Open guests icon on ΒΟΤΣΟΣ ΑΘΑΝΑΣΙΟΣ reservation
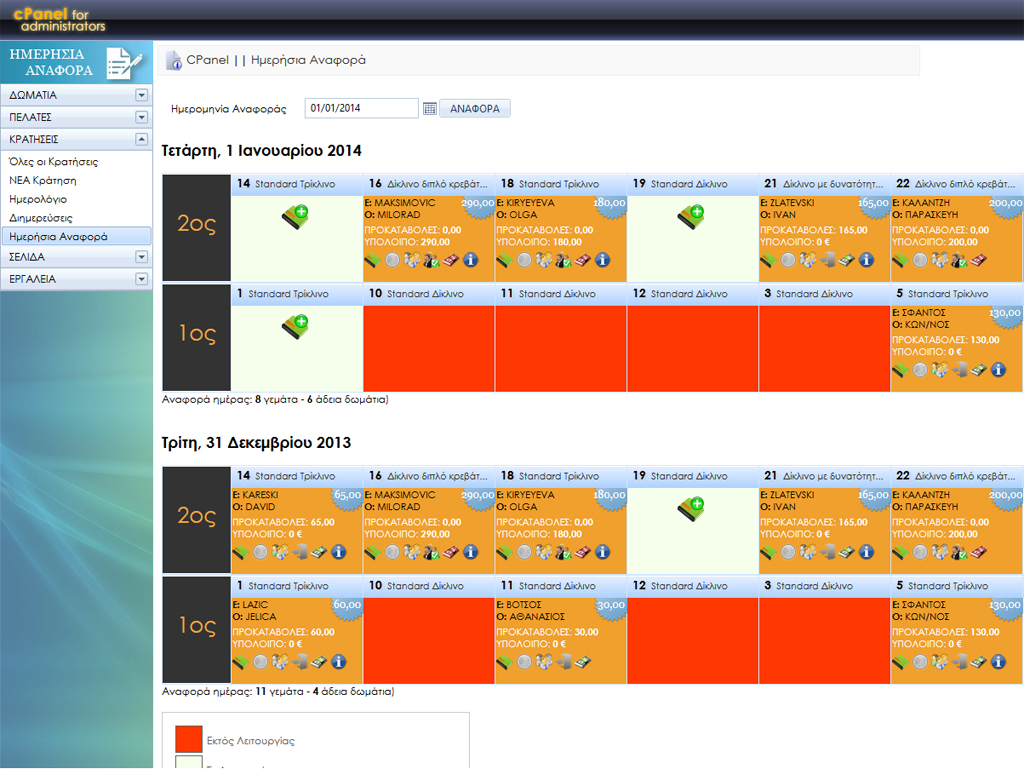The image size is (1024, 769). (x=544, y=662)
